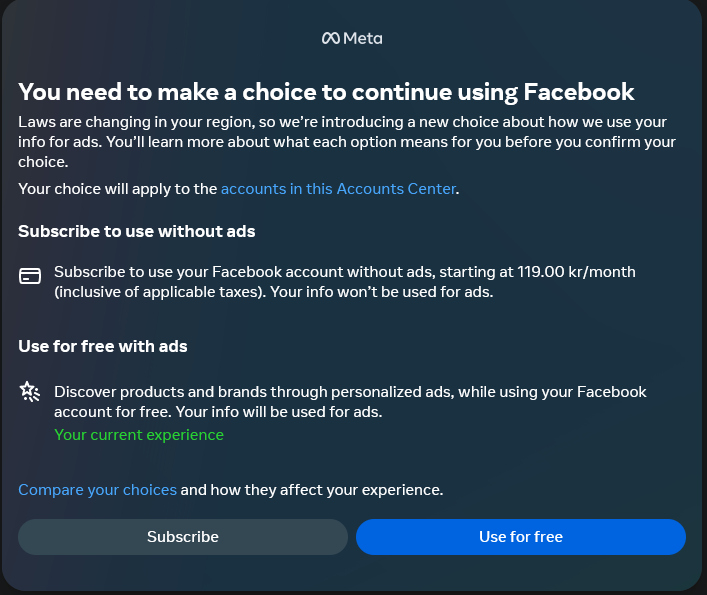Click the credit card subscription icon
The image size is (707, 595).
click(x=30, y=276)
